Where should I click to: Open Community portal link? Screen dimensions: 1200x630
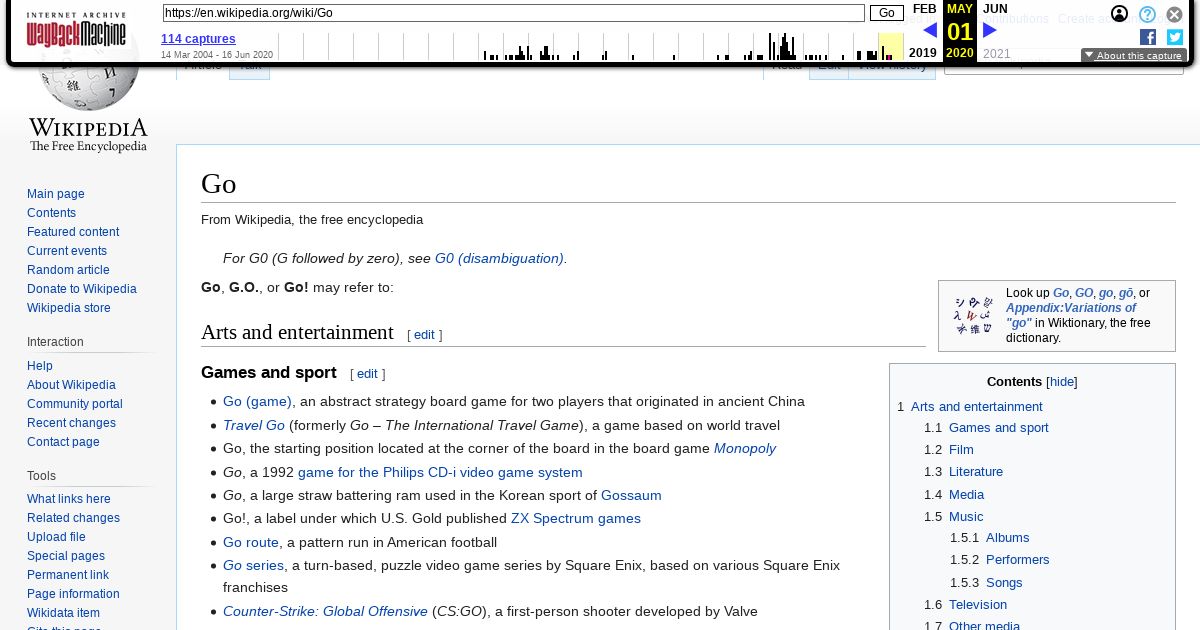coord(75,404)
